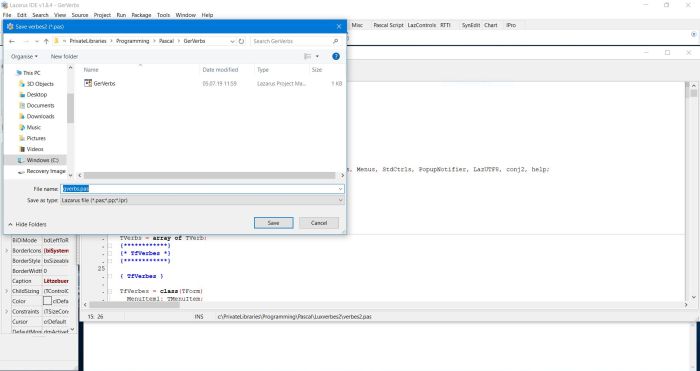
Task: Open Desktop folder in sidebar
Action: pos(37,95)
